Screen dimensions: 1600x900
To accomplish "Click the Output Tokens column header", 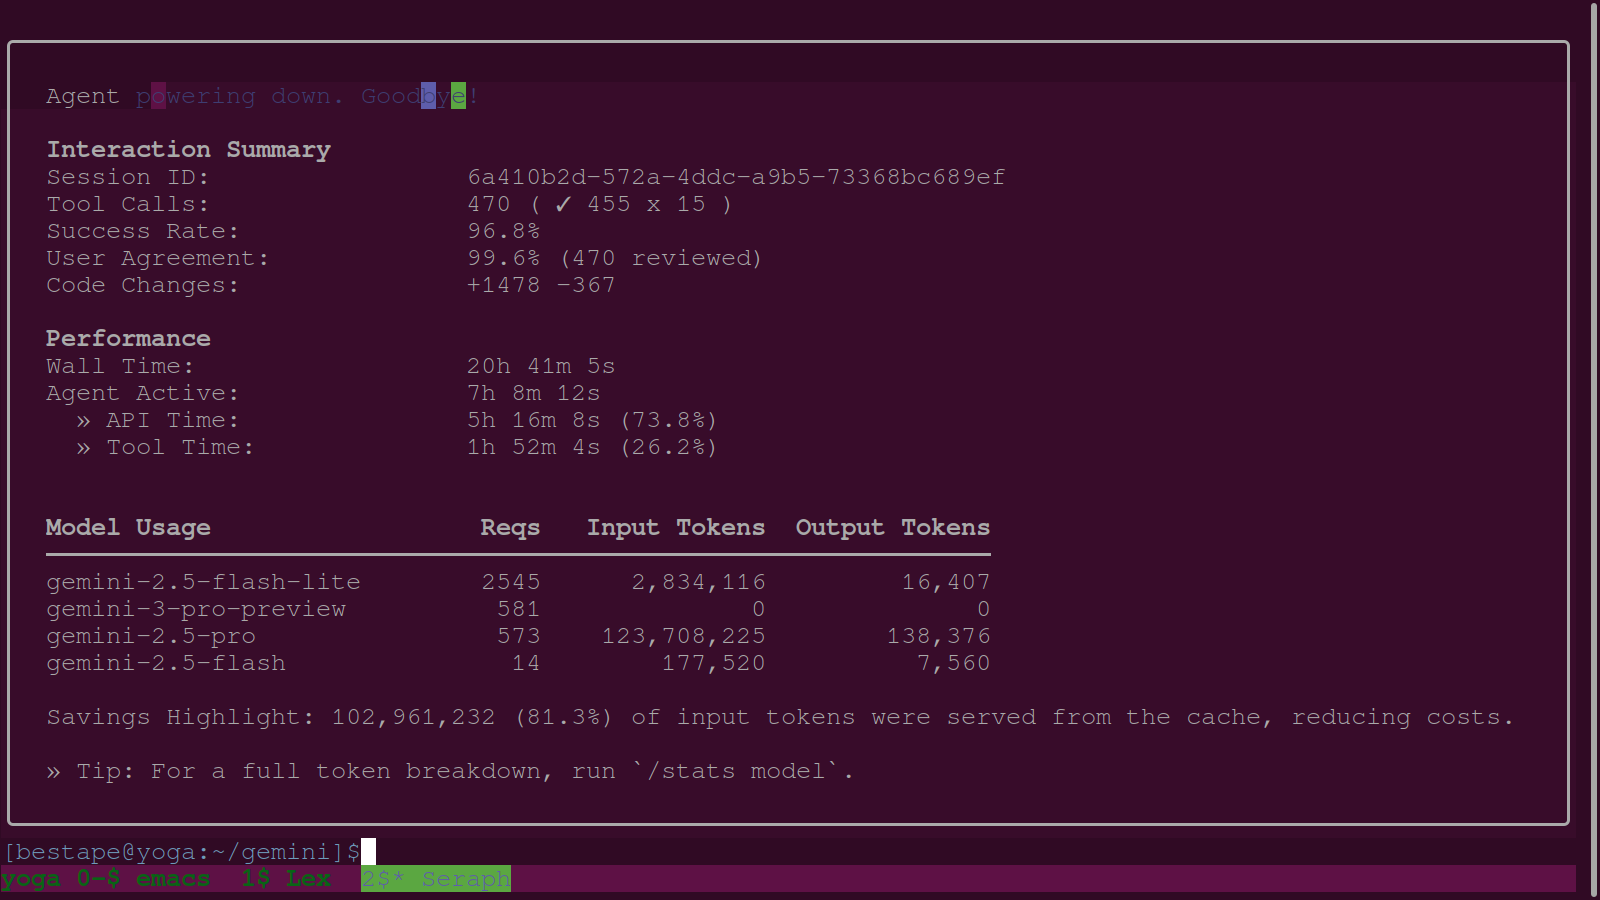I will [x=892, y=527].
